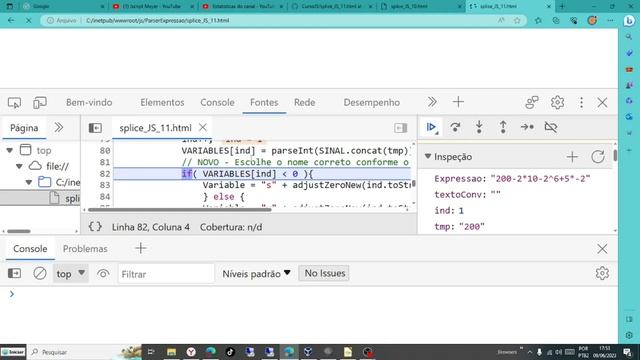Screen dimensions: 640x360
Task: Add page to favorites star
Action: pos(517,20)
